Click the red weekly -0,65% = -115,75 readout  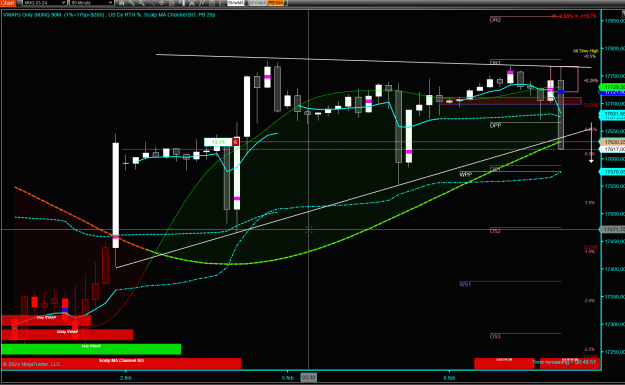coord(574,16)
